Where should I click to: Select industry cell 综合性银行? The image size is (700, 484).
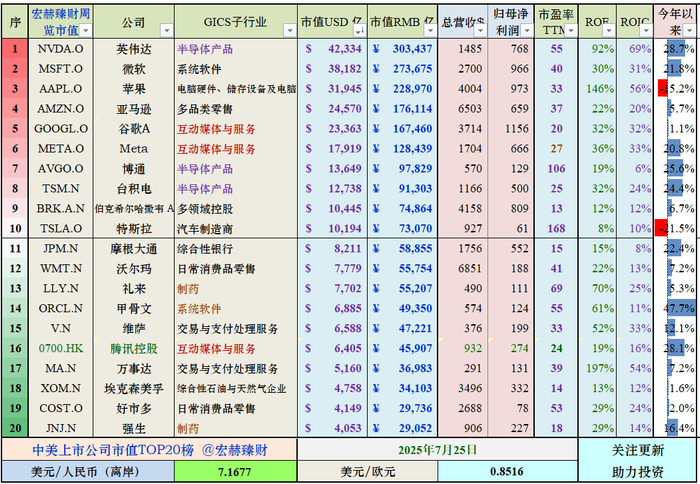236,248
